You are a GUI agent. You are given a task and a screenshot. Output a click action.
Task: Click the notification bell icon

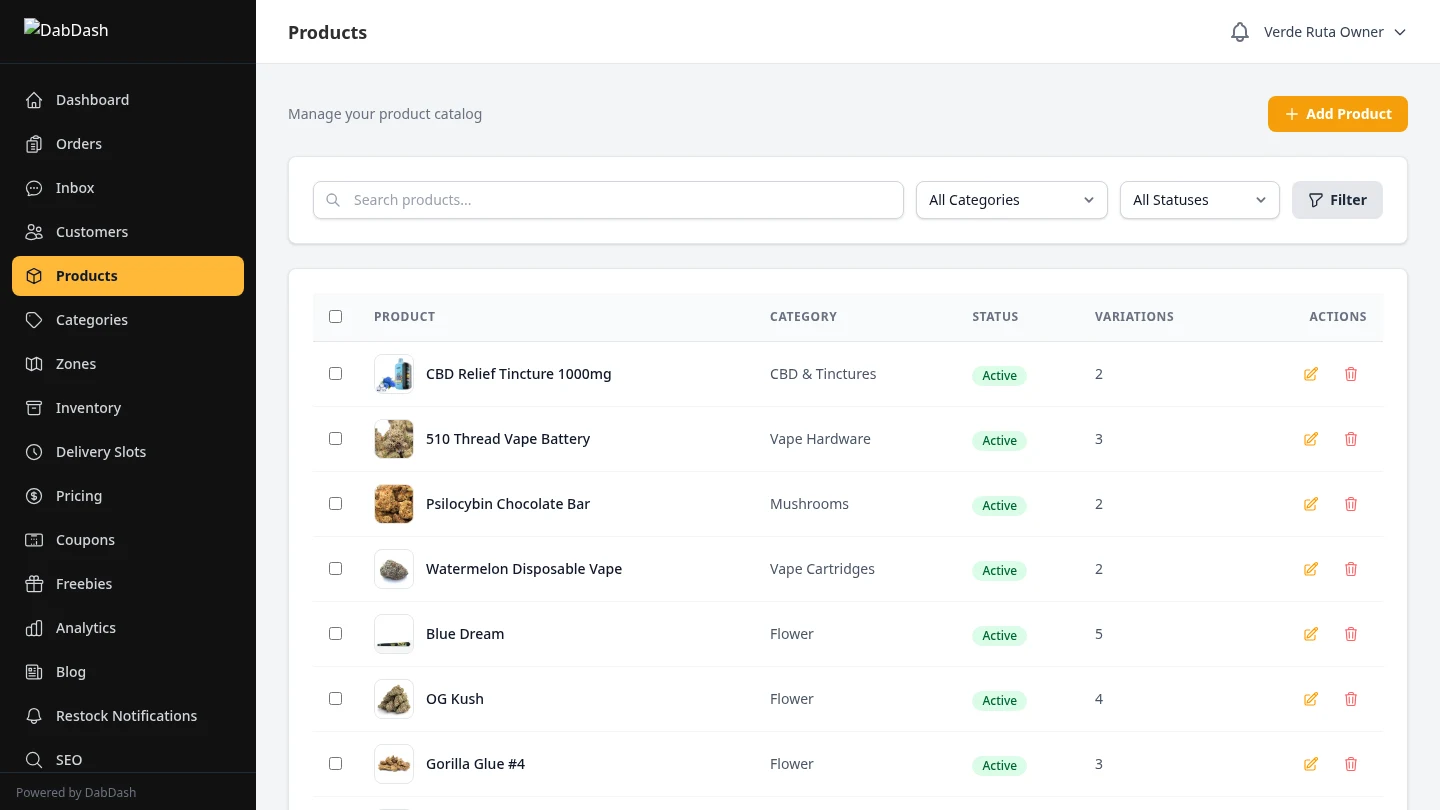coord(1240,32)
